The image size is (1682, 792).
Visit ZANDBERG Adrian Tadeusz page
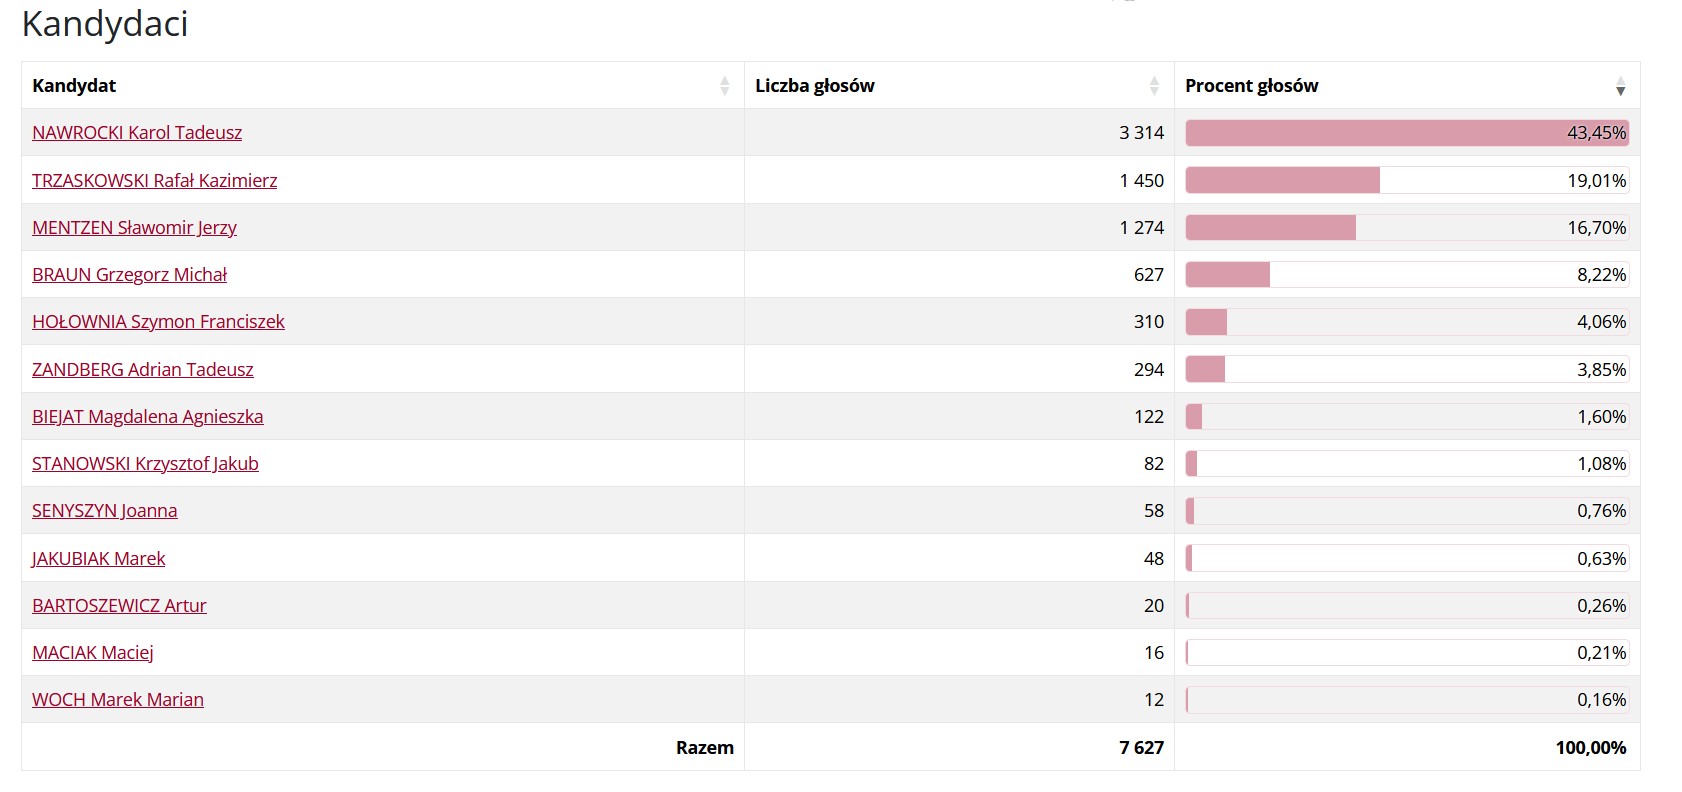(143, 370)
